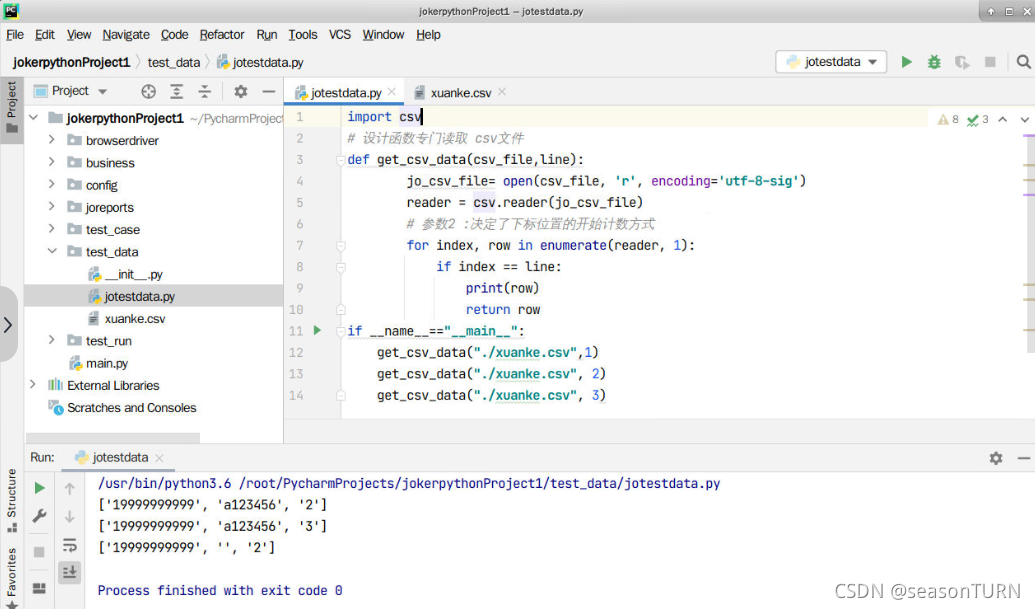Viewport: 1035px width, 609px height.
Task: Move up the stack trace arrow
Action: coord(69,488)
